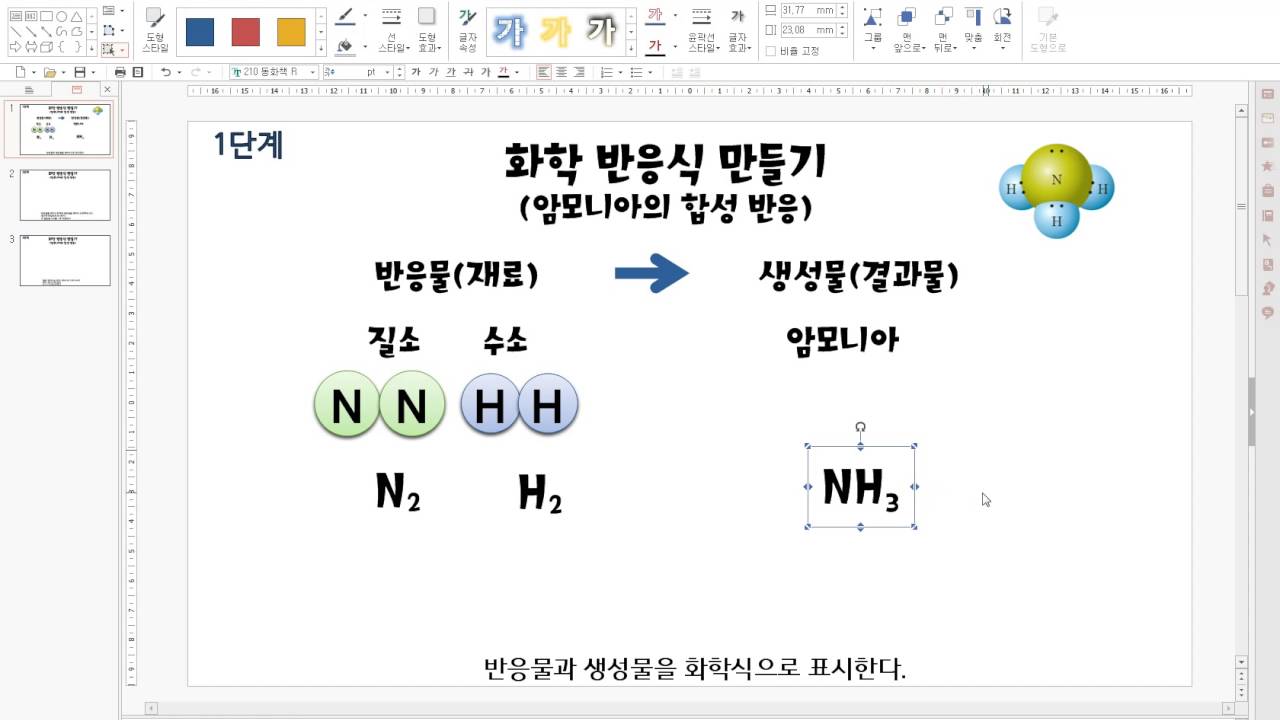1280x720 pixels.
Task: Toggle underline text formatting button
Action: tap(450, 72)
